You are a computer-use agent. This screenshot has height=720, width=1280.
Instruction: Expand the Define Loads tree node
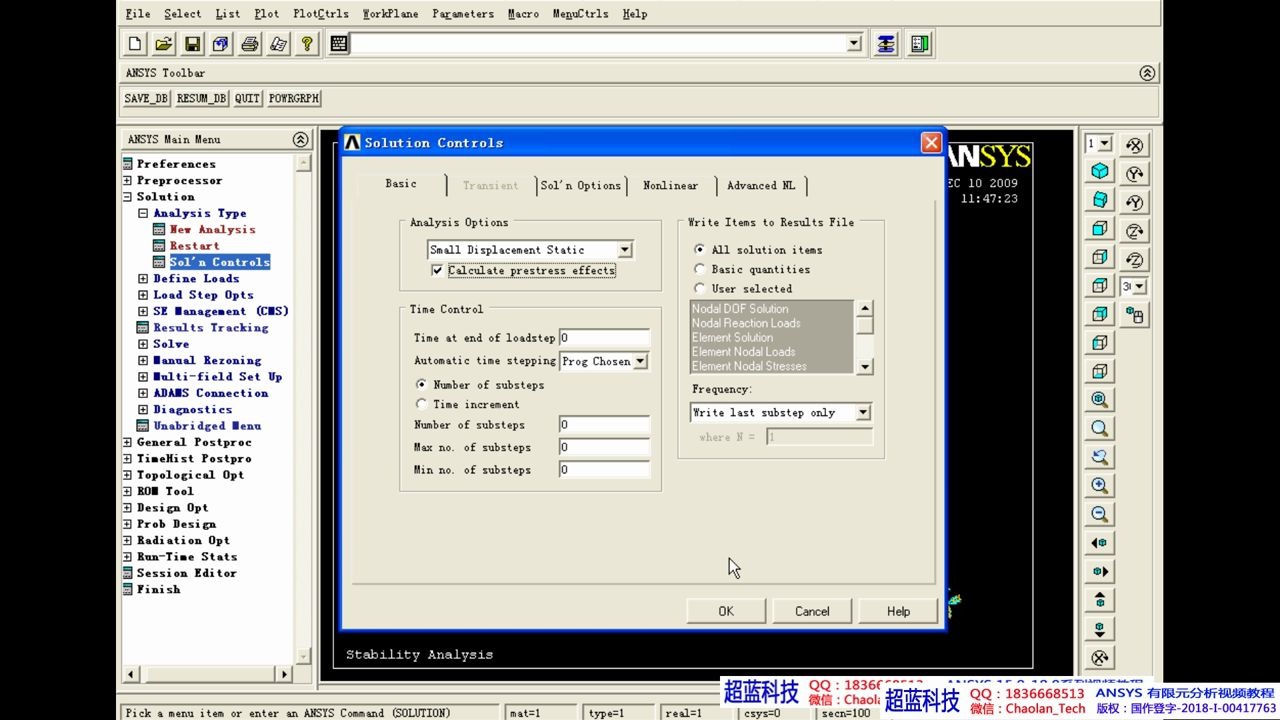coord(143,278)
